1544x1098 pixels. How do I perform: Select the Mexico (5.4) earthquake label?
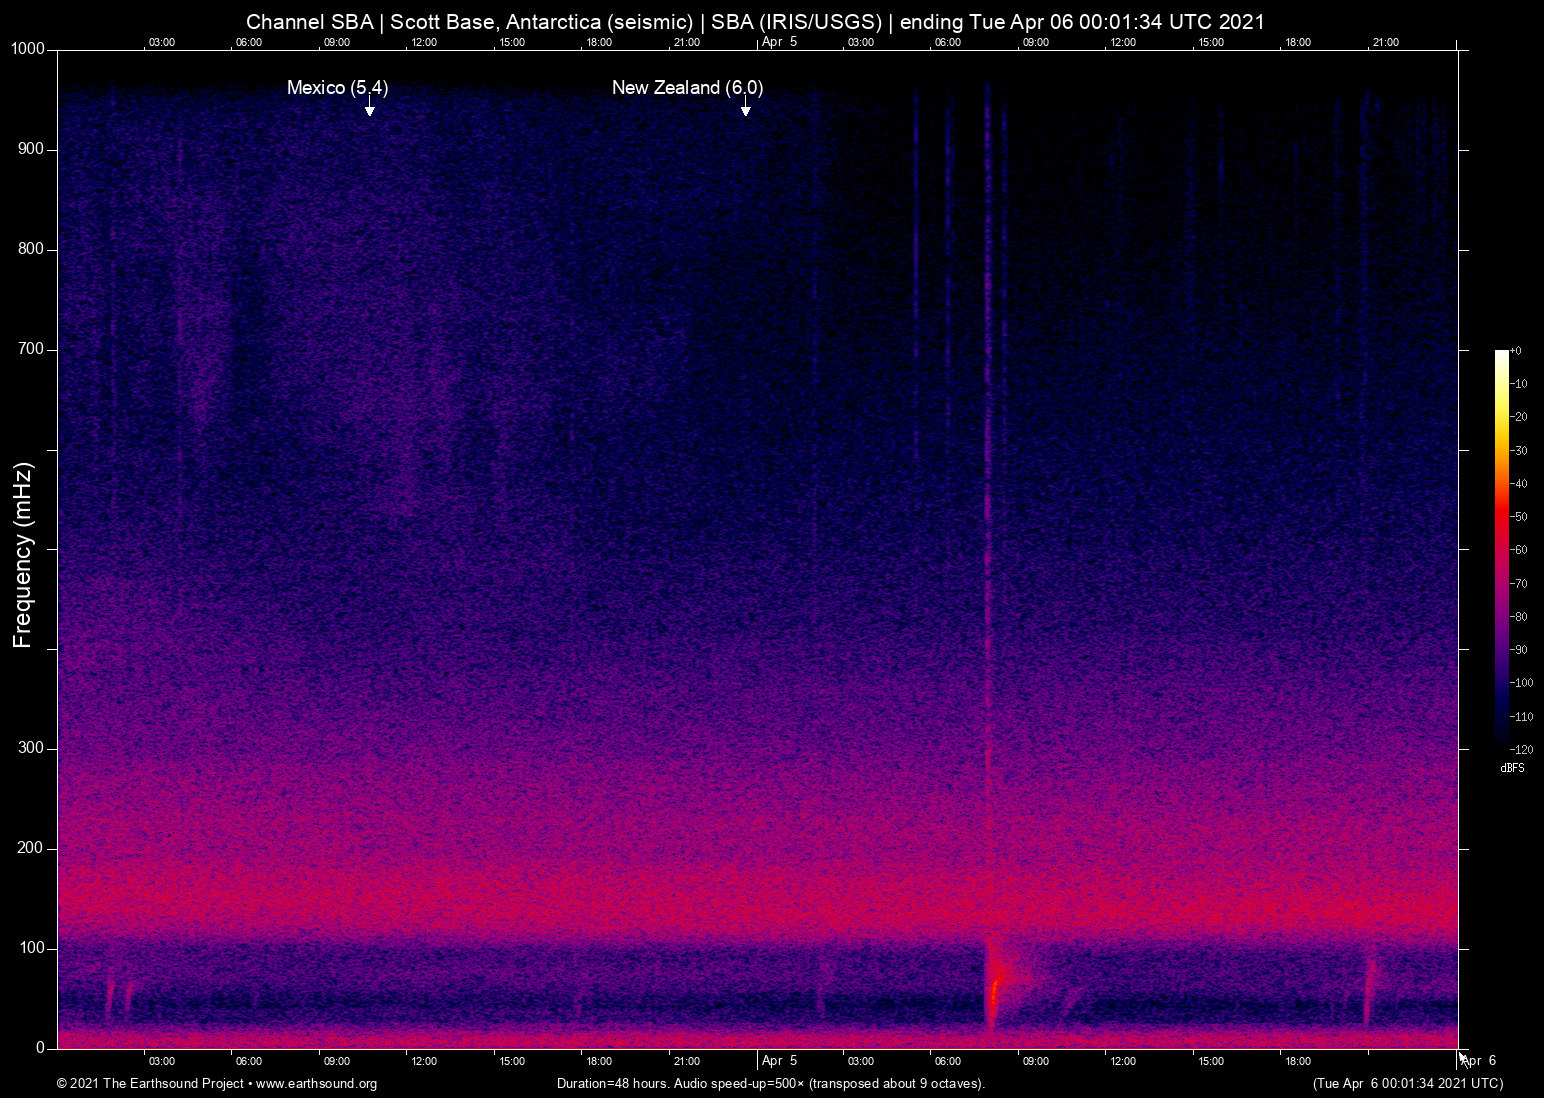337,88
